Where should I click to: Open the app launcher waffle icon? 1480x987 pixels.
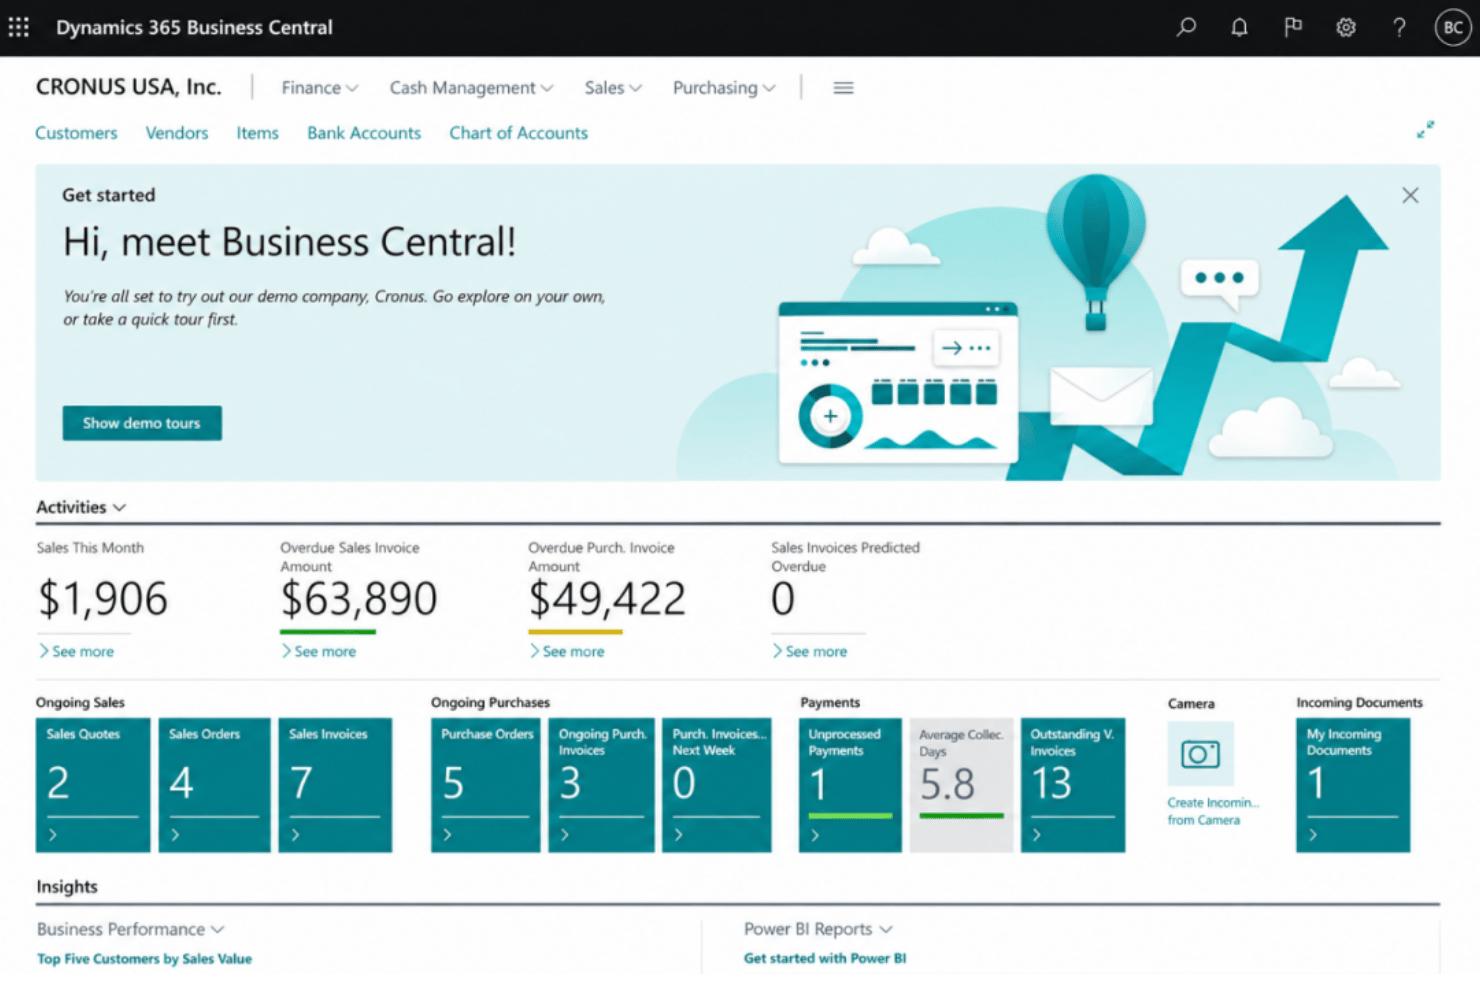click(x=19, y=27)
